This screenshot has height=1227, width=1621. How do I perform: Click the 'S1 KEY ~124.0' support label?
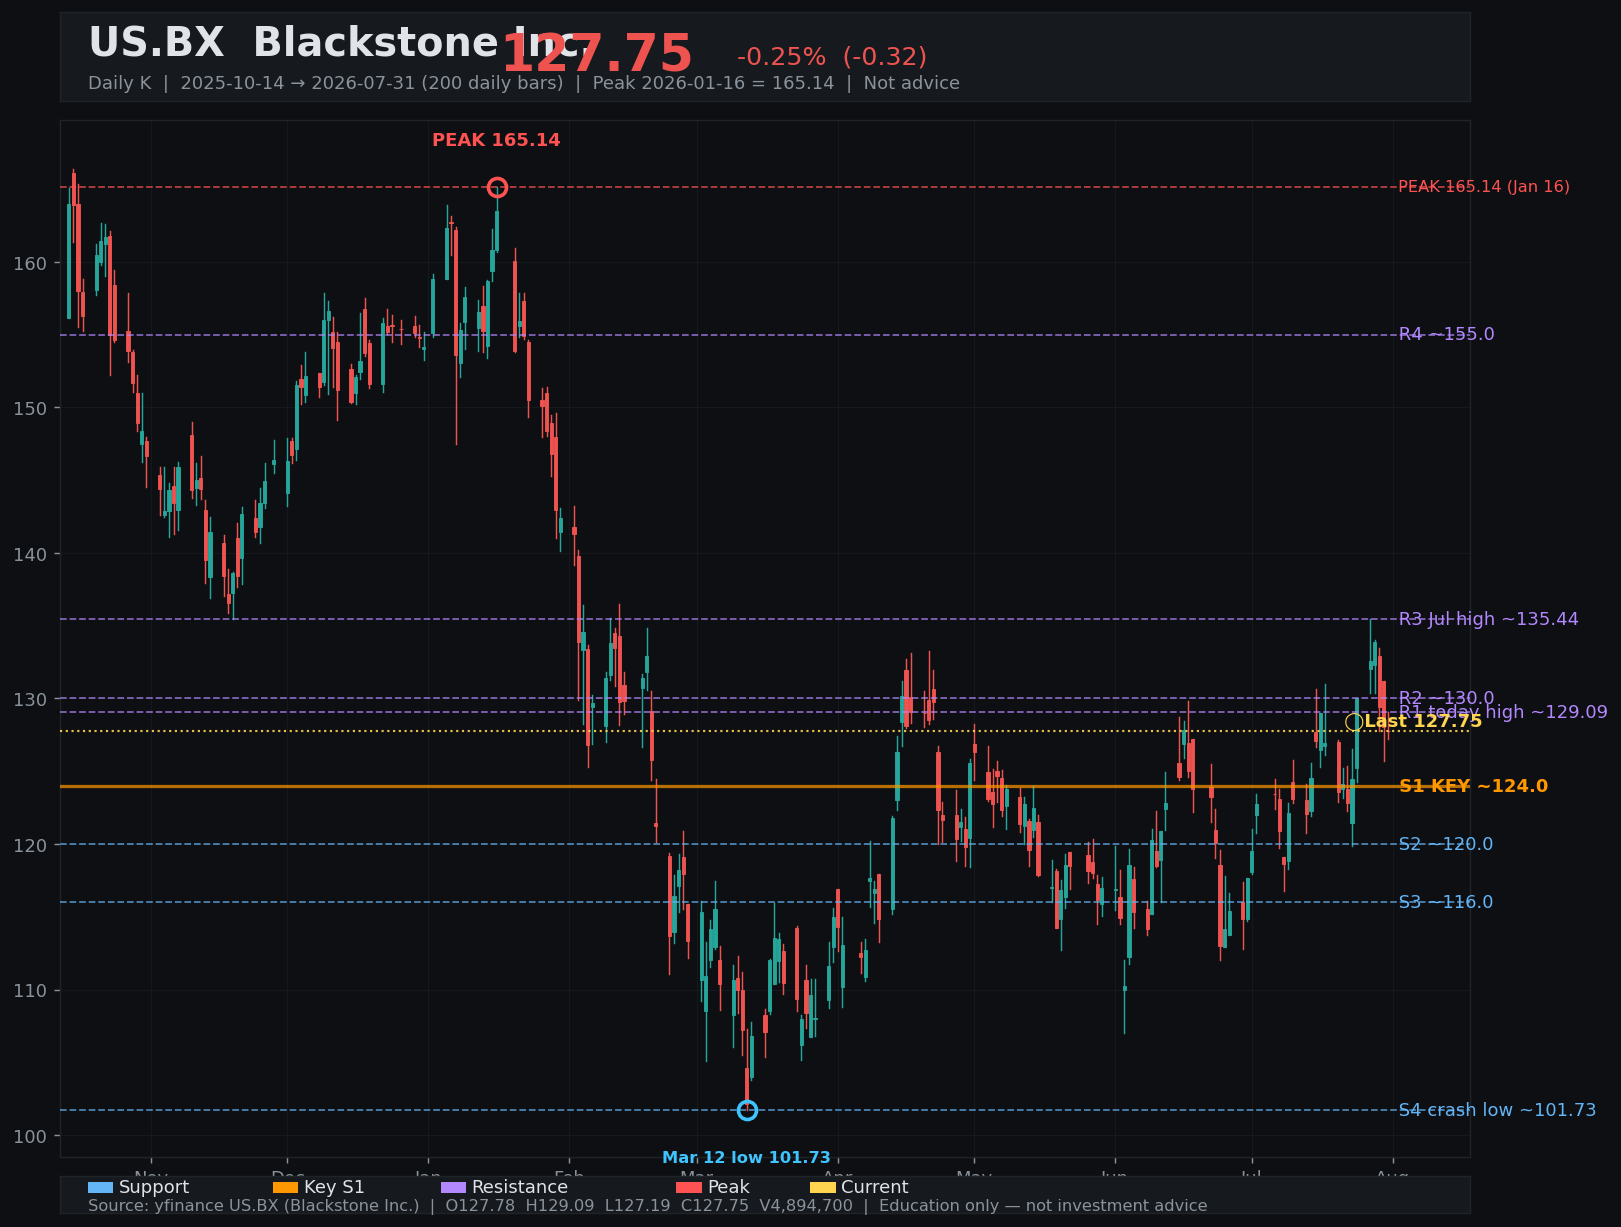point(1473,786)
